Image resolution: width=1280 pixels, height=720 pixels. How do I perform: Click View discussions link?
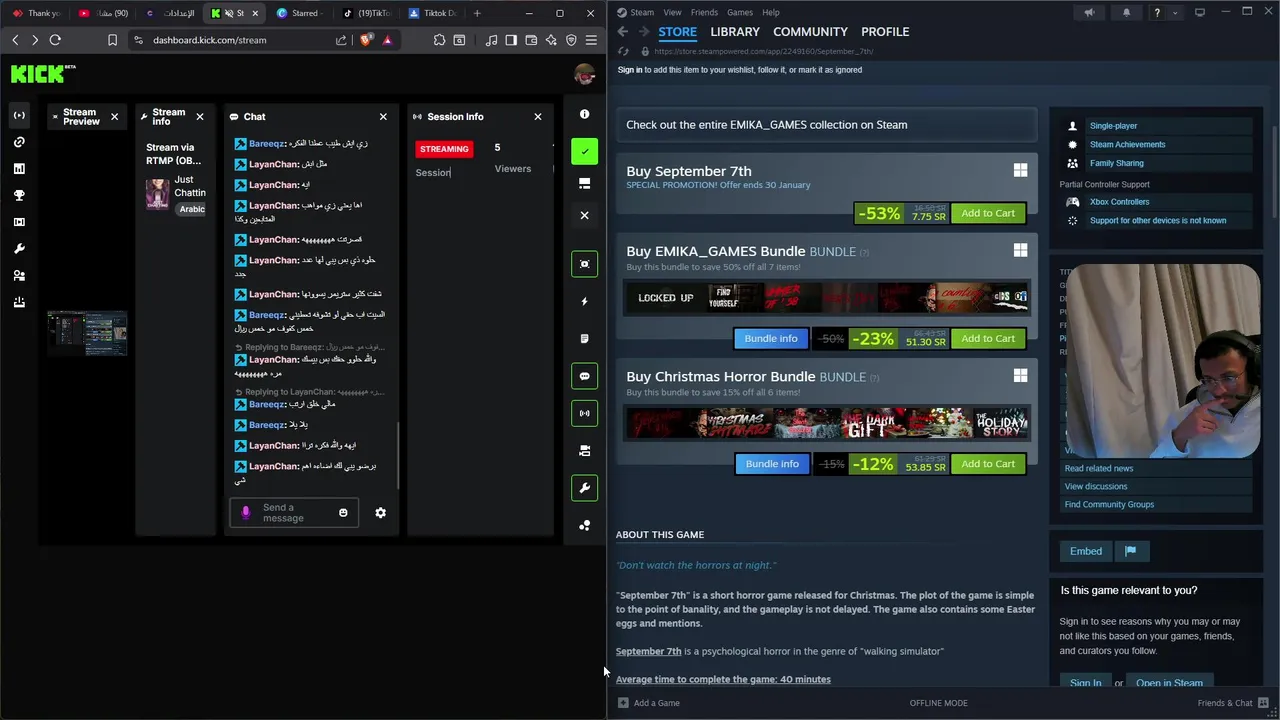pyautogui.click(x=1096, y=486)
